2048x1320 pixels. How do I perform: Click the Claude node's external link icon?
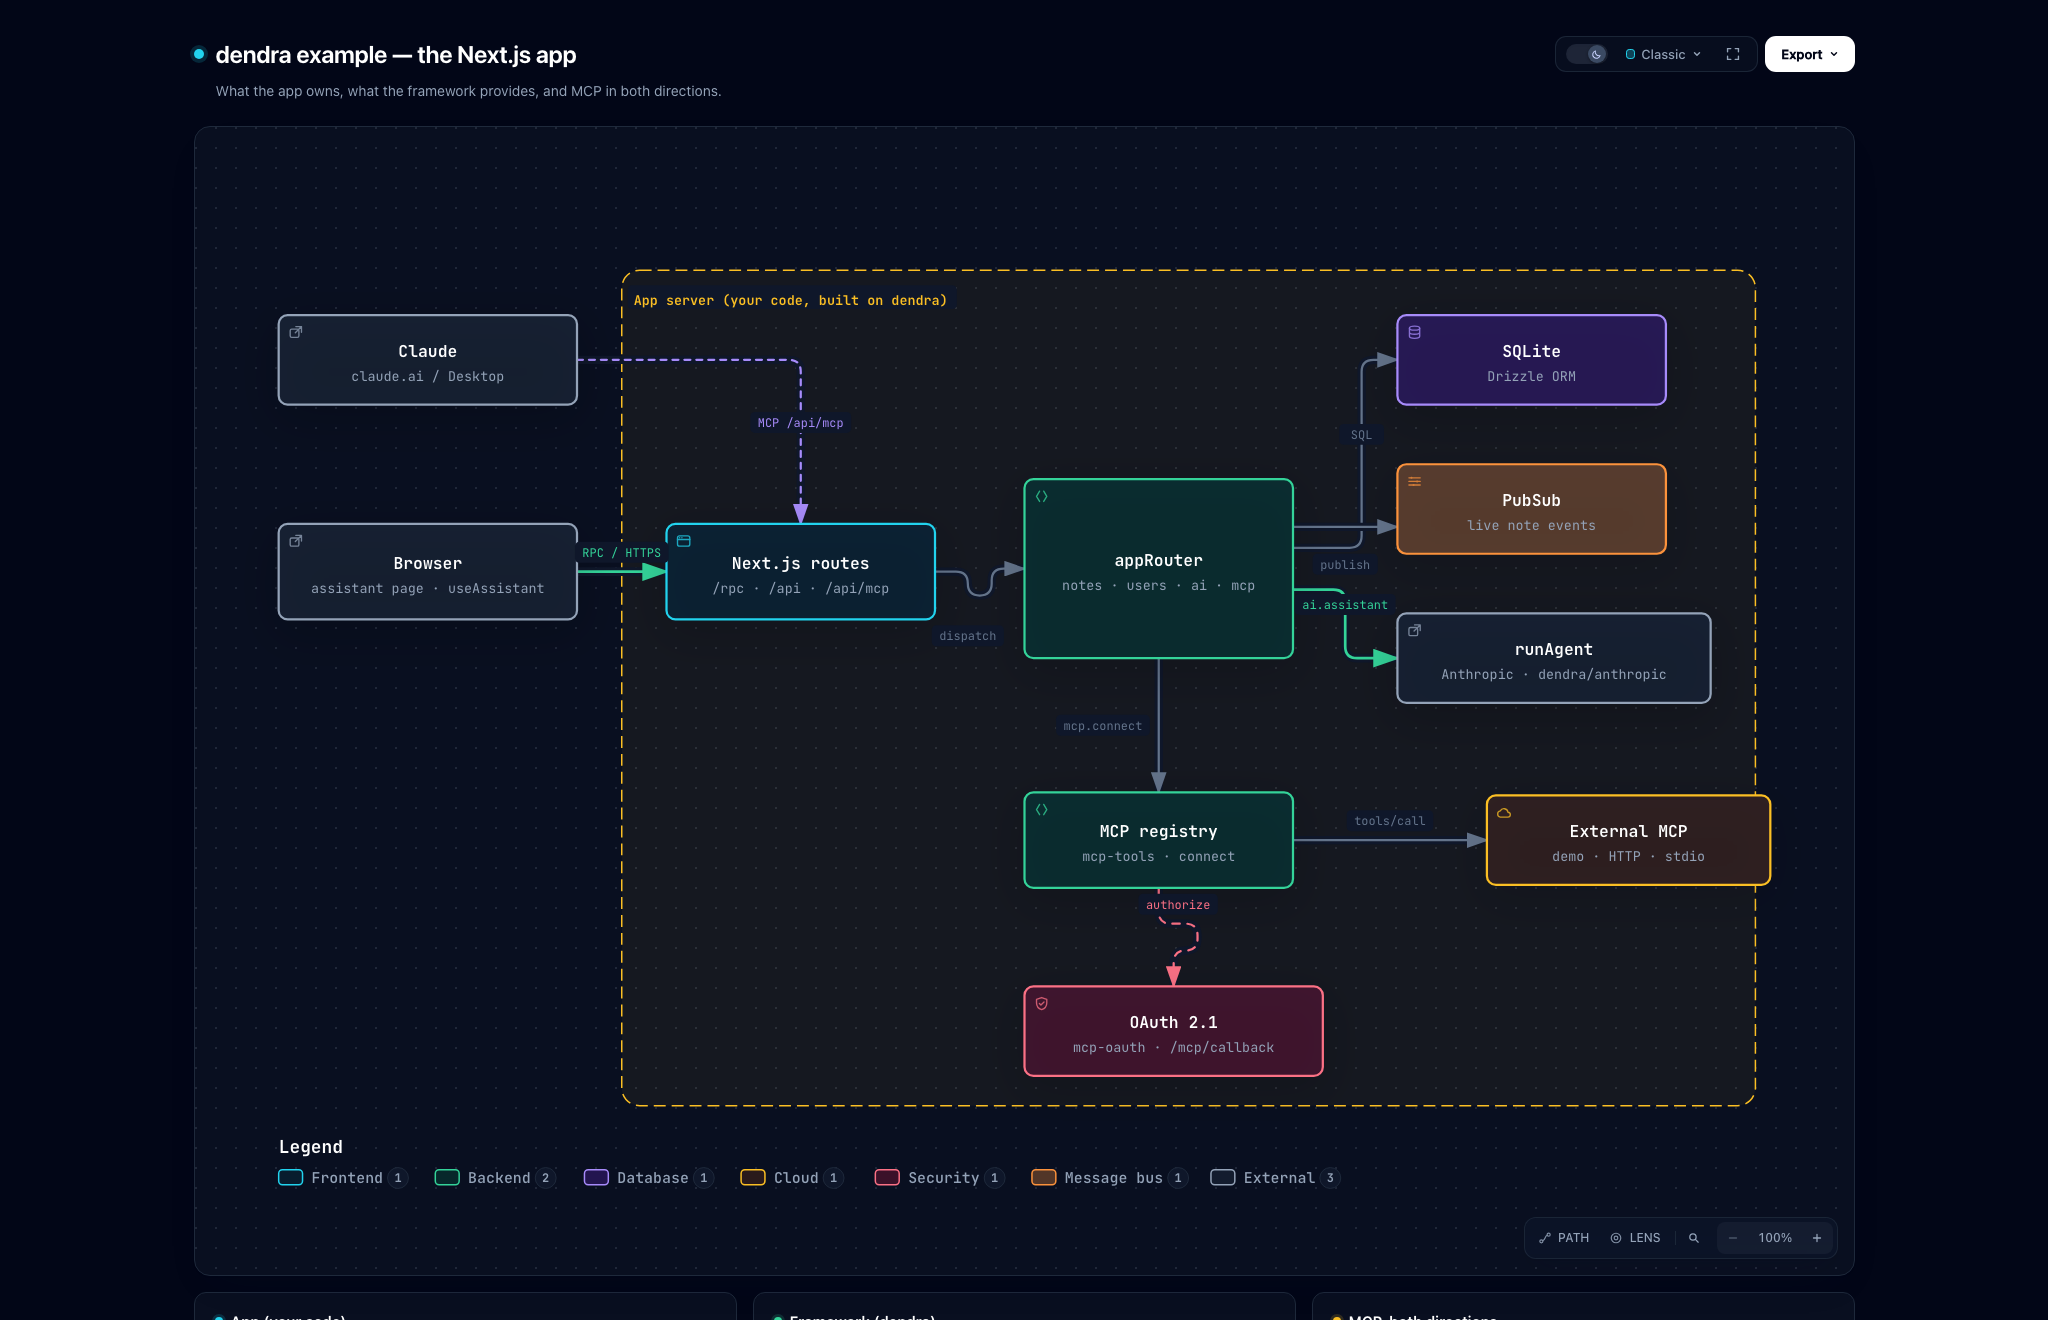click(296, 332)
